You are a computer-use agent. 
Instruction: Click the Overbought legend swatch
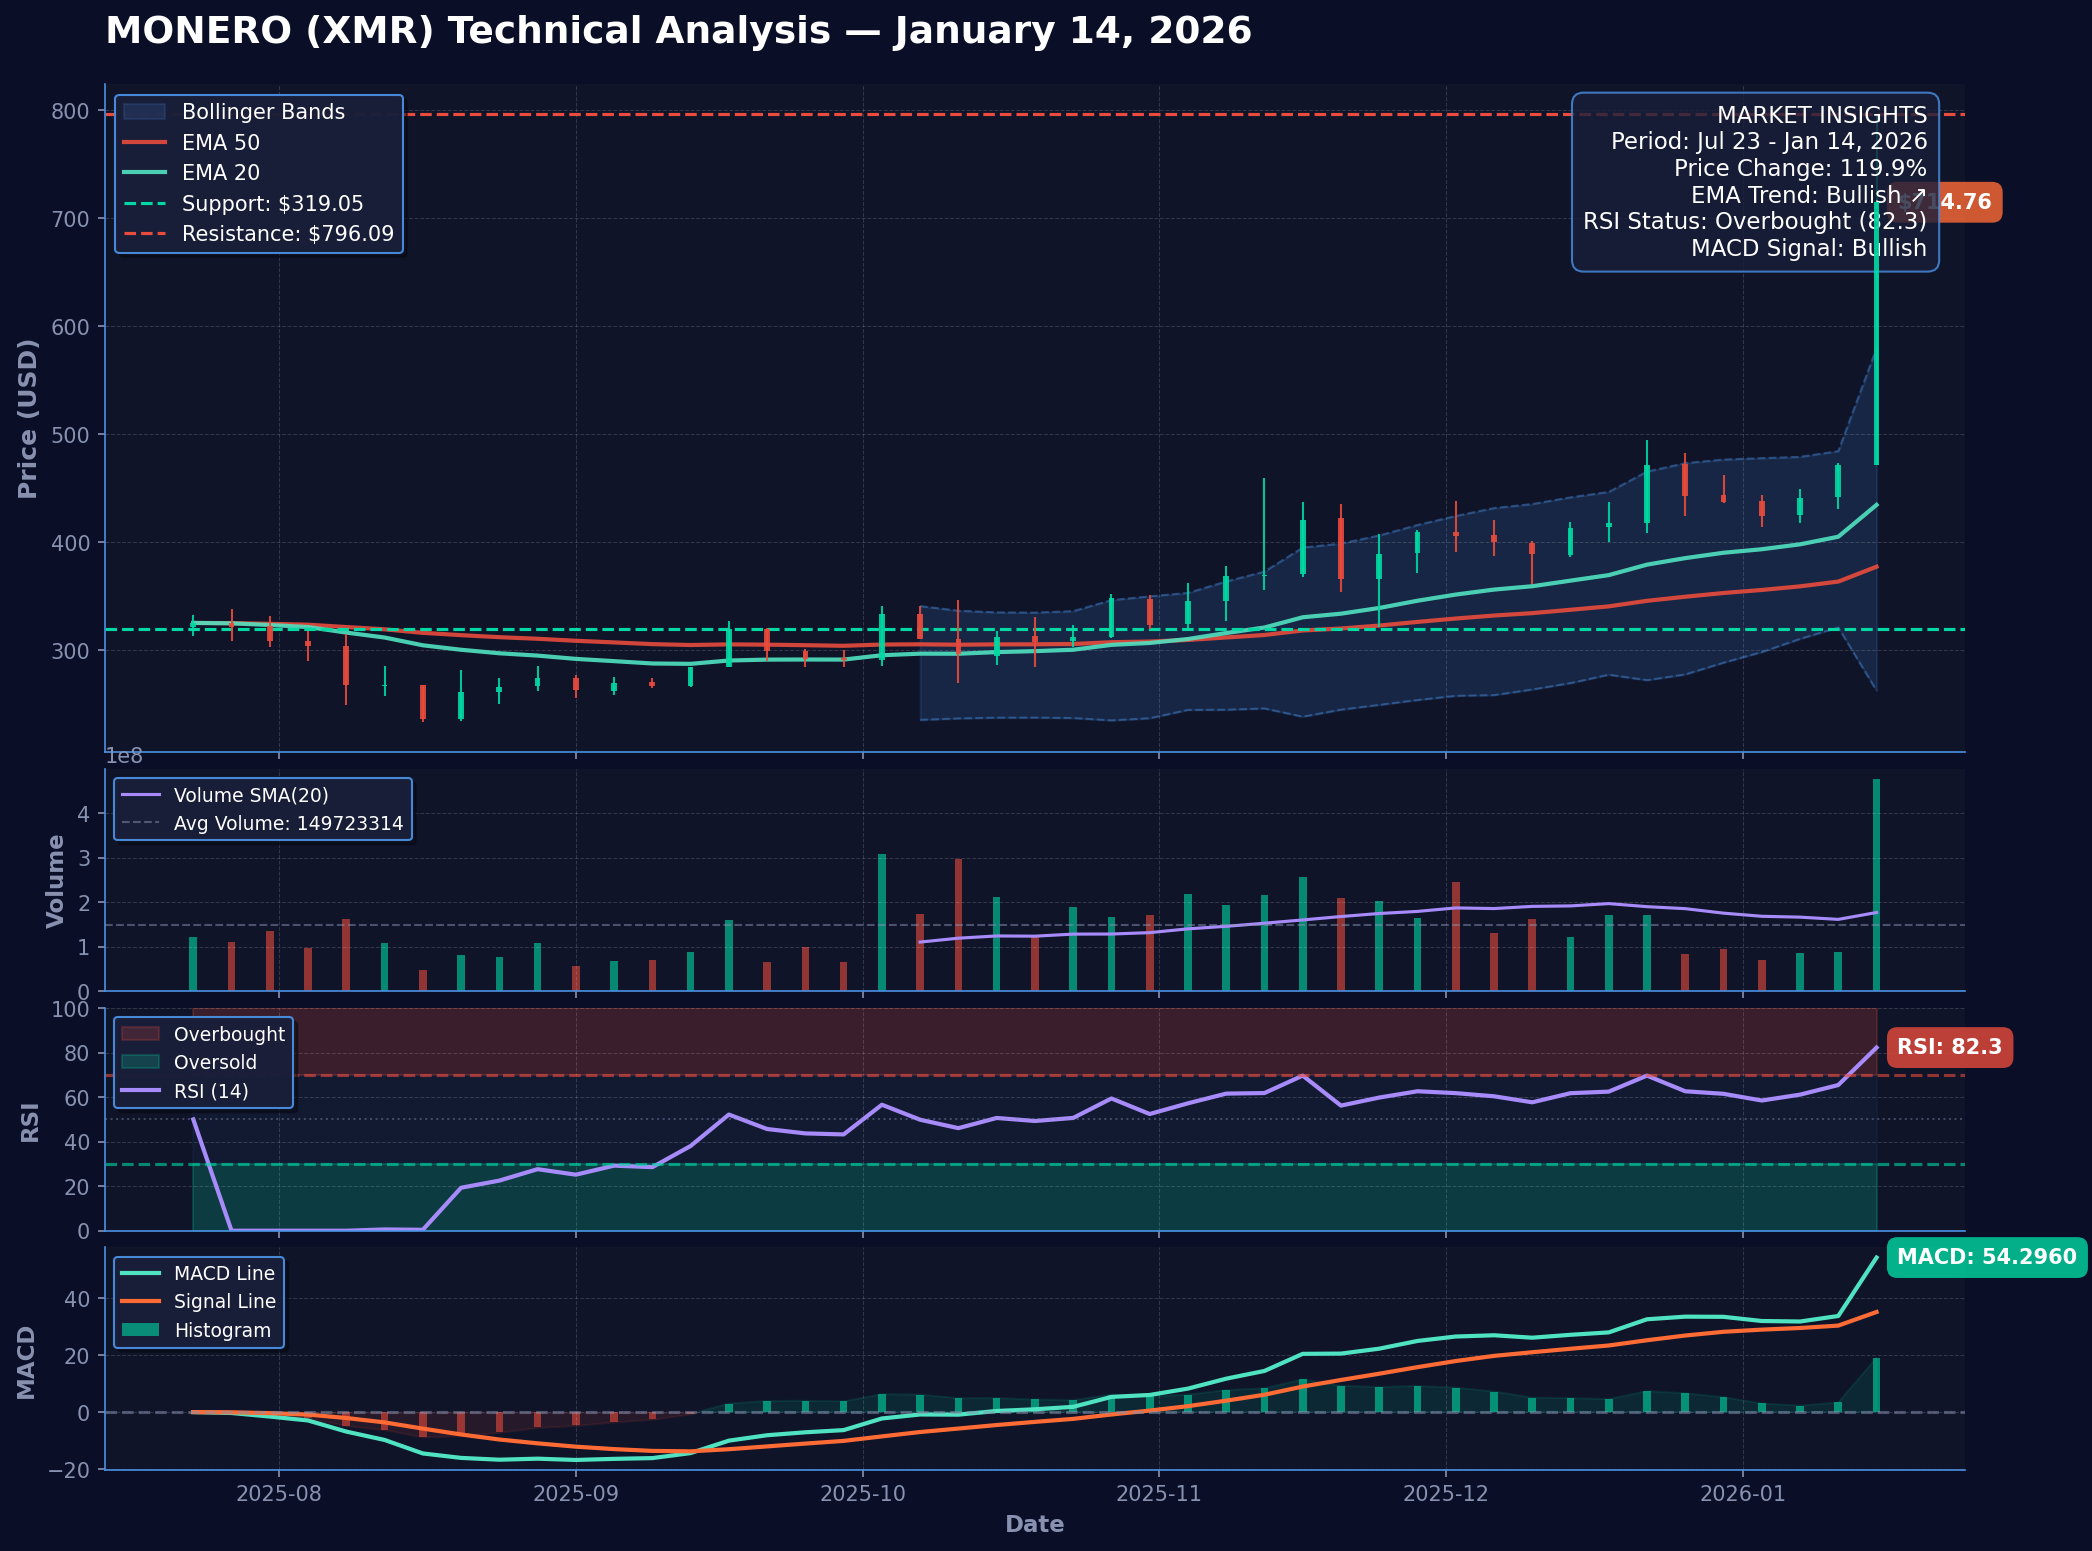point(140,1034)
